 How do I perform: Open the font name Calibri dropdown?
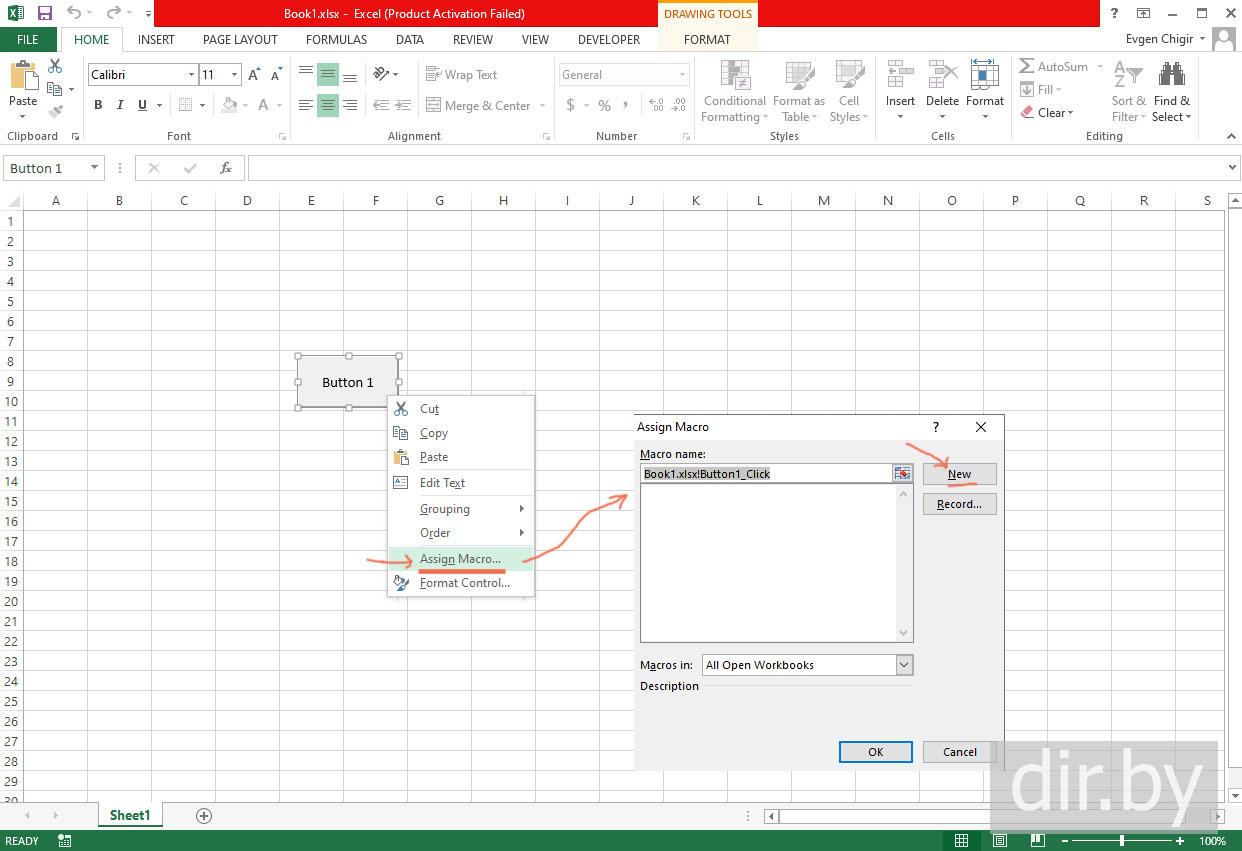pos(191,75)
